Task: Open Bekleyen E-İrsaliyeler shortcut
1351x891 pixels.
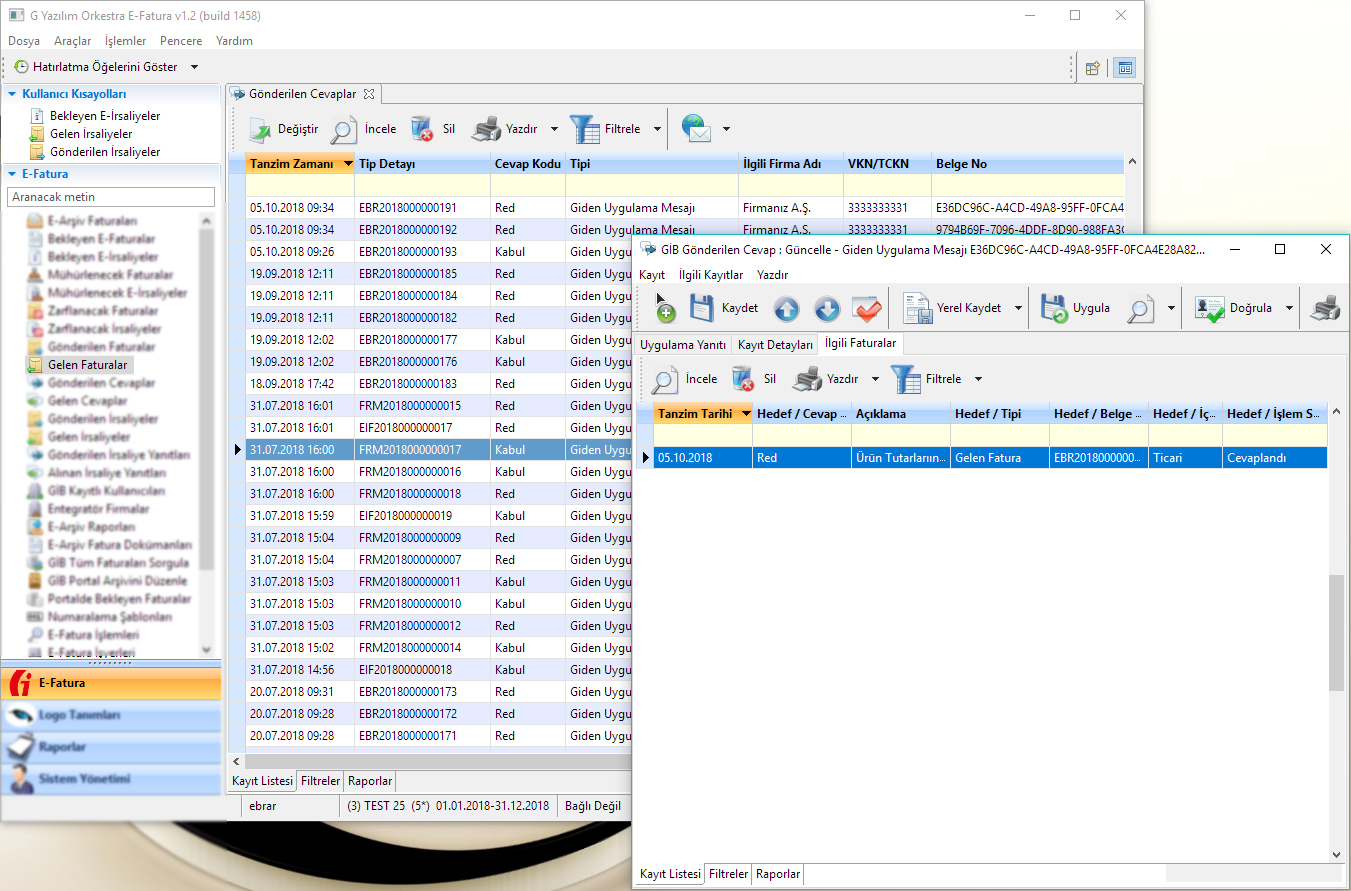Action: tap(104, 116)
